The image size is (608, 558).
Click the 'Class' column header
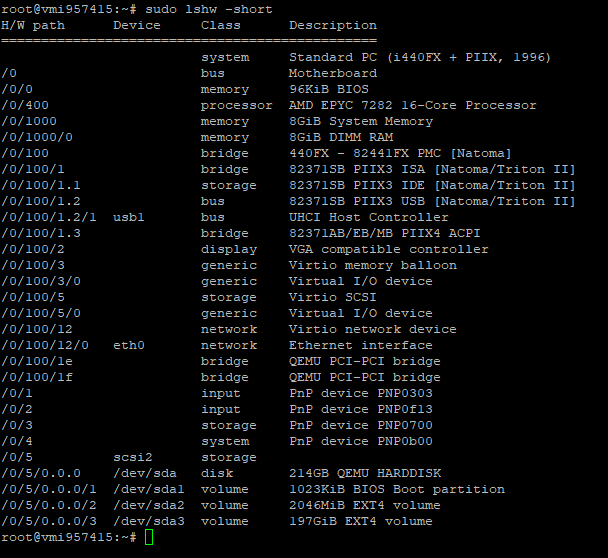click(x=221, y=25)
